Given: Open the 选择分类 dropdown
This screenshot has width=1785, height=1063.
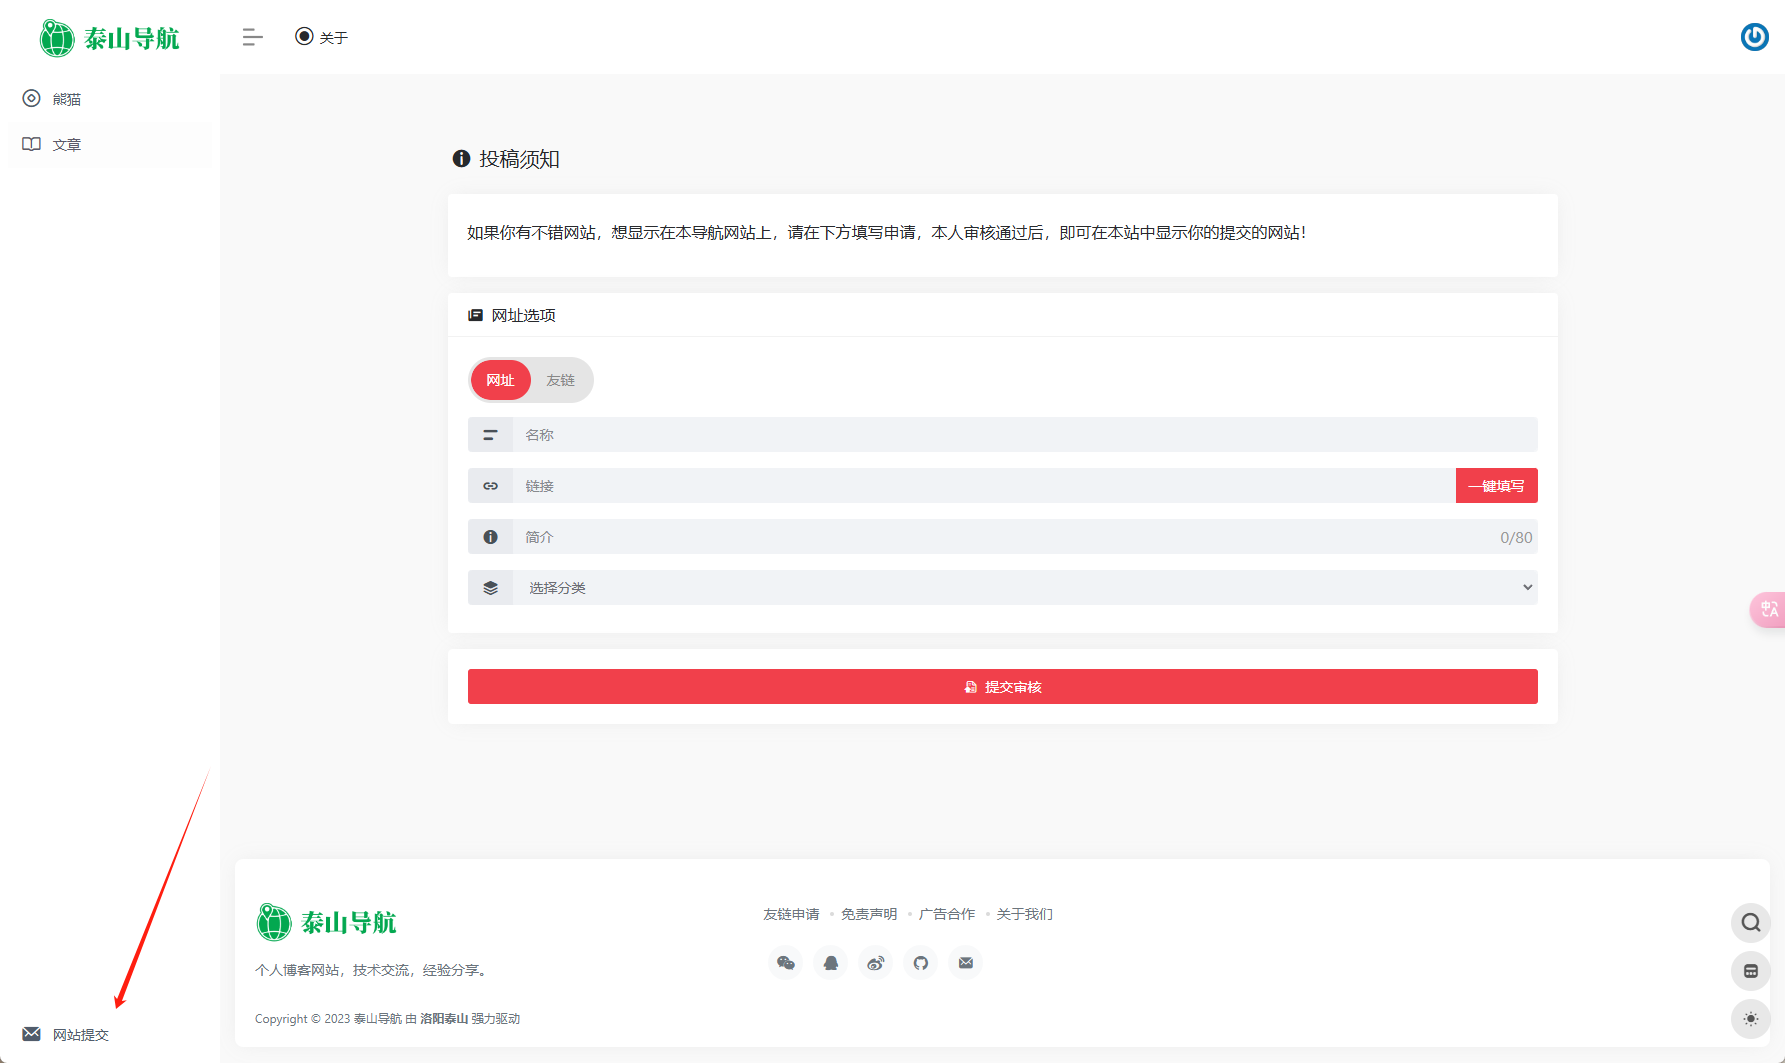Looking at the screenshot, I should point(1025,587).
